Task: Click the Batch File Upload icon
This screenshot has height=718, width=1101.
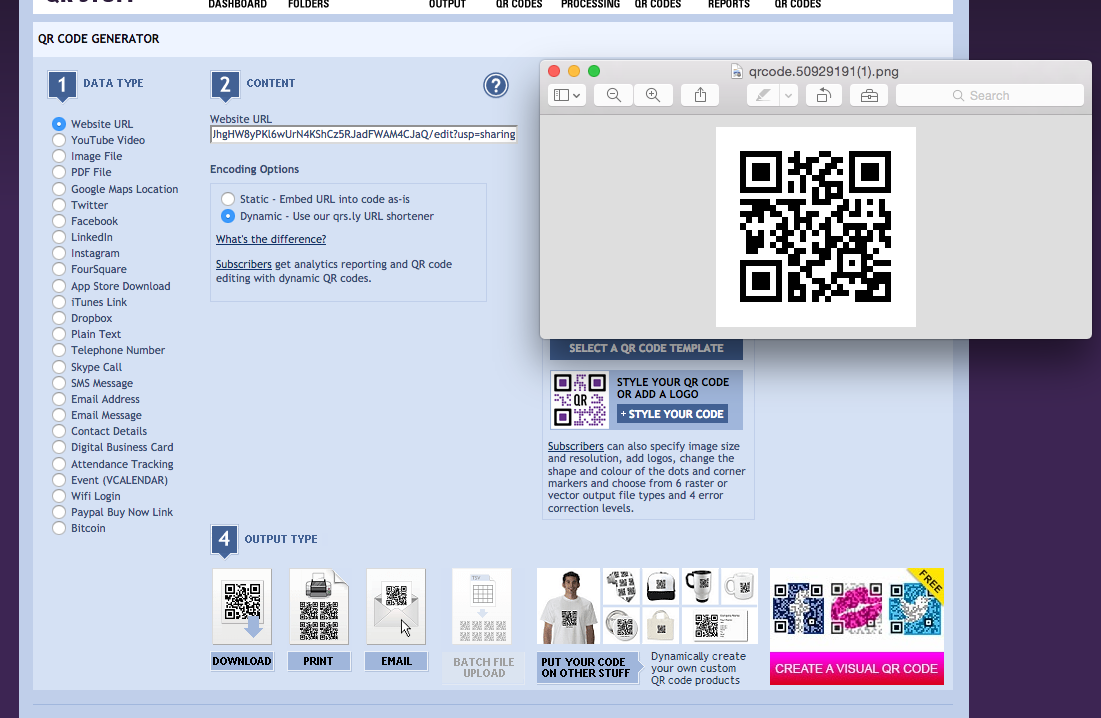Action: pos(483,605)
